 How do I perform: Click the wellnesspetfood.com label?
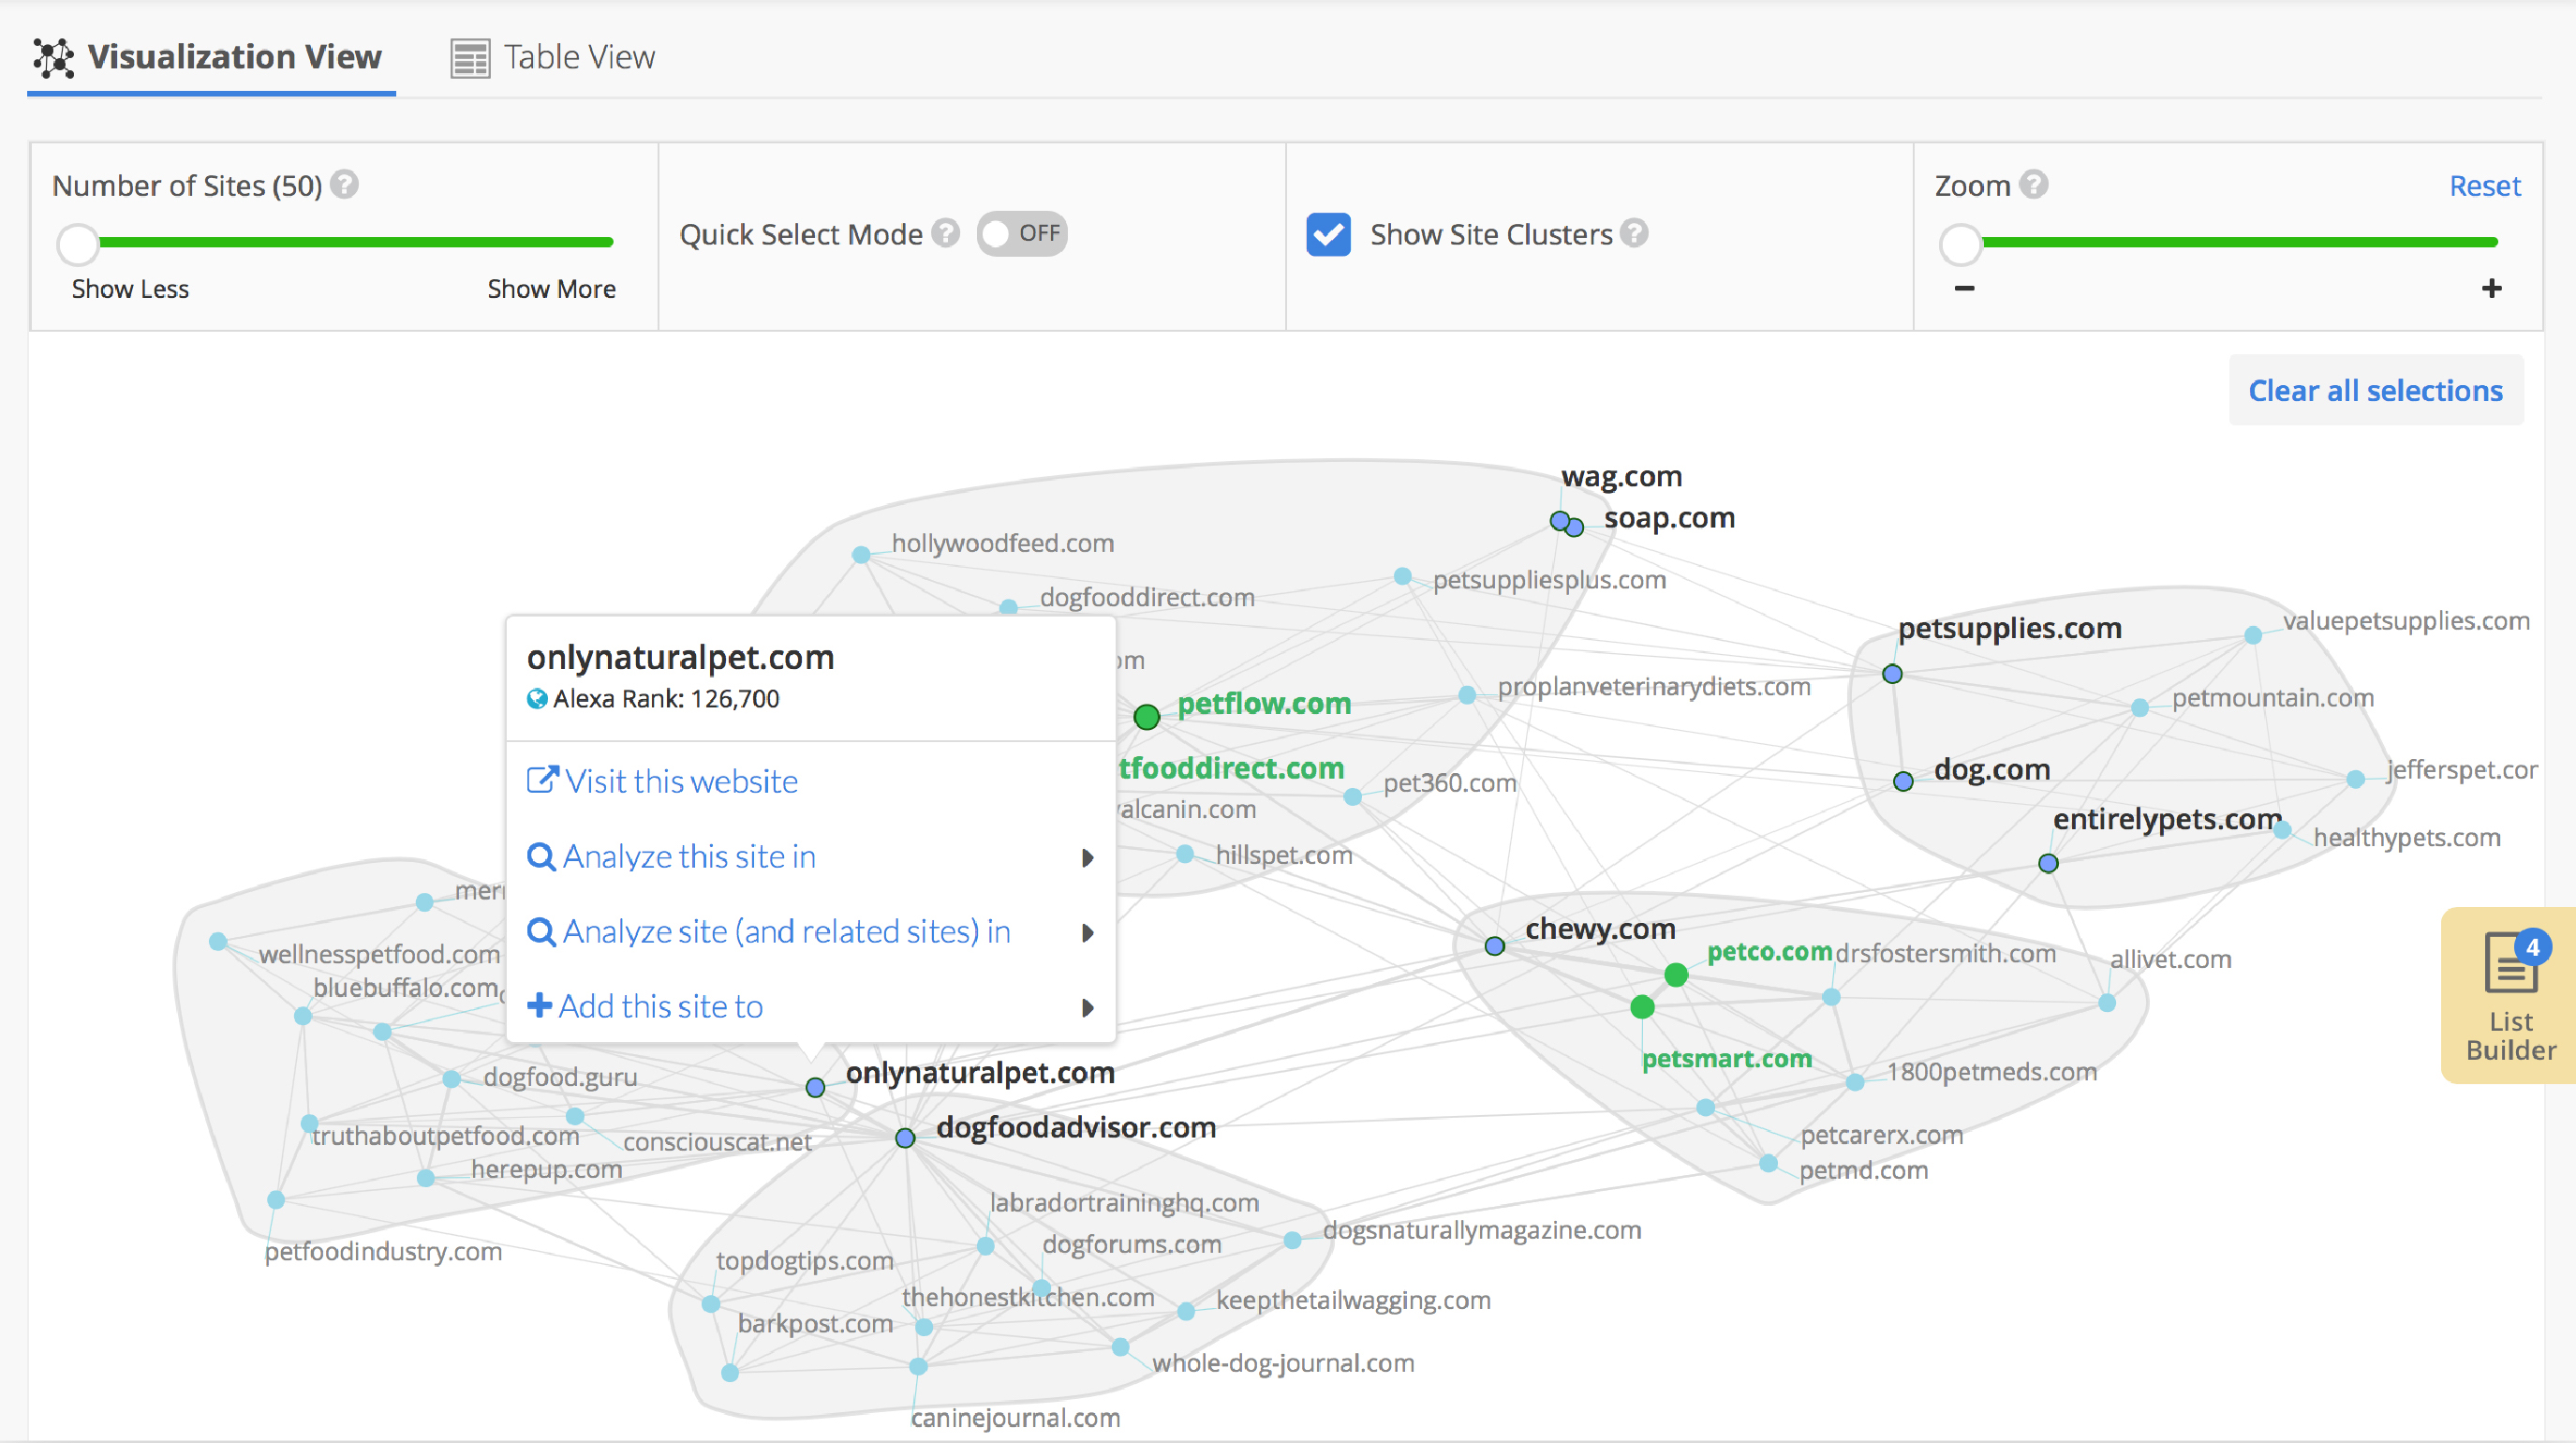[380, 954]
